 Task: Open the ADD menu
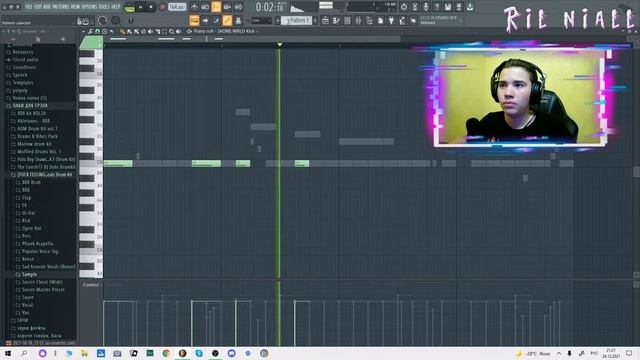(x=47, y=7)
